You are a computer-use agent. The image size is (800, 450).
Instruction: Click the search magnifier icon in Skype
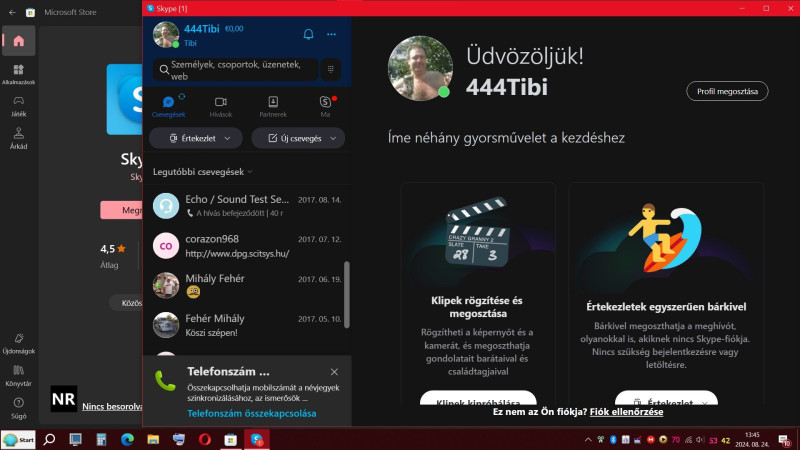pos(164,69)
